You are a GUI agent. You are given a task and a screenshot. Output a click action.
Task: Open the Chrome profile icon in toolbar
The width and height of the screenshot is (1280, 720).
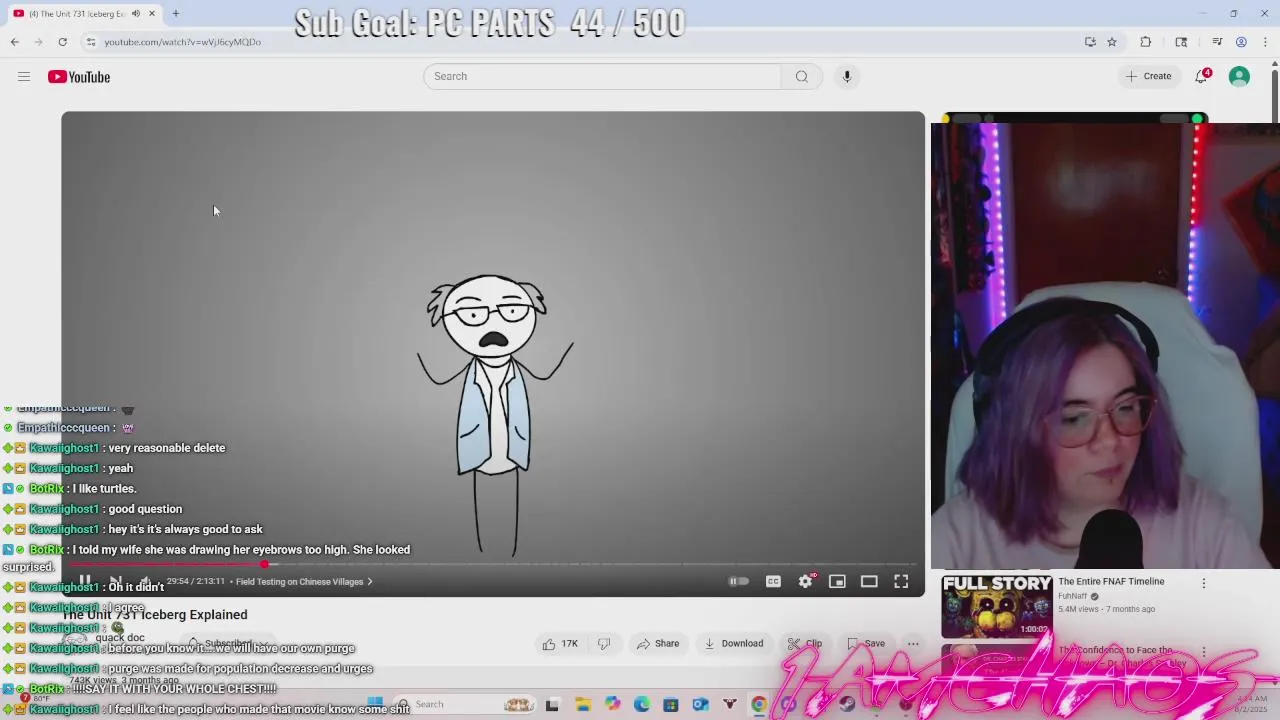(x=1241, y=42)
